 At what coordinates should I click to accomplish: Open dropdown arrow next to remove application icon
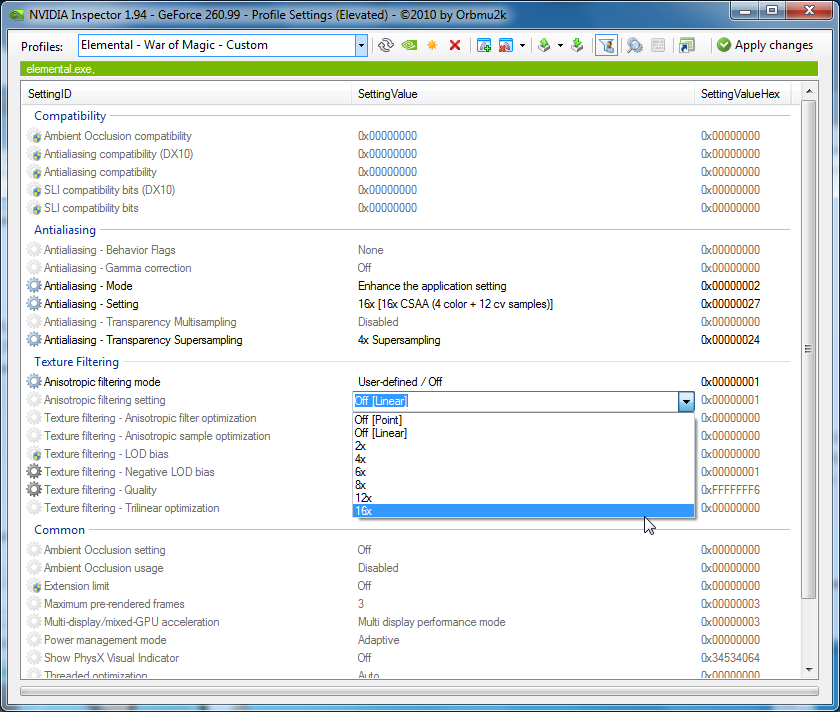pos(522,45)
